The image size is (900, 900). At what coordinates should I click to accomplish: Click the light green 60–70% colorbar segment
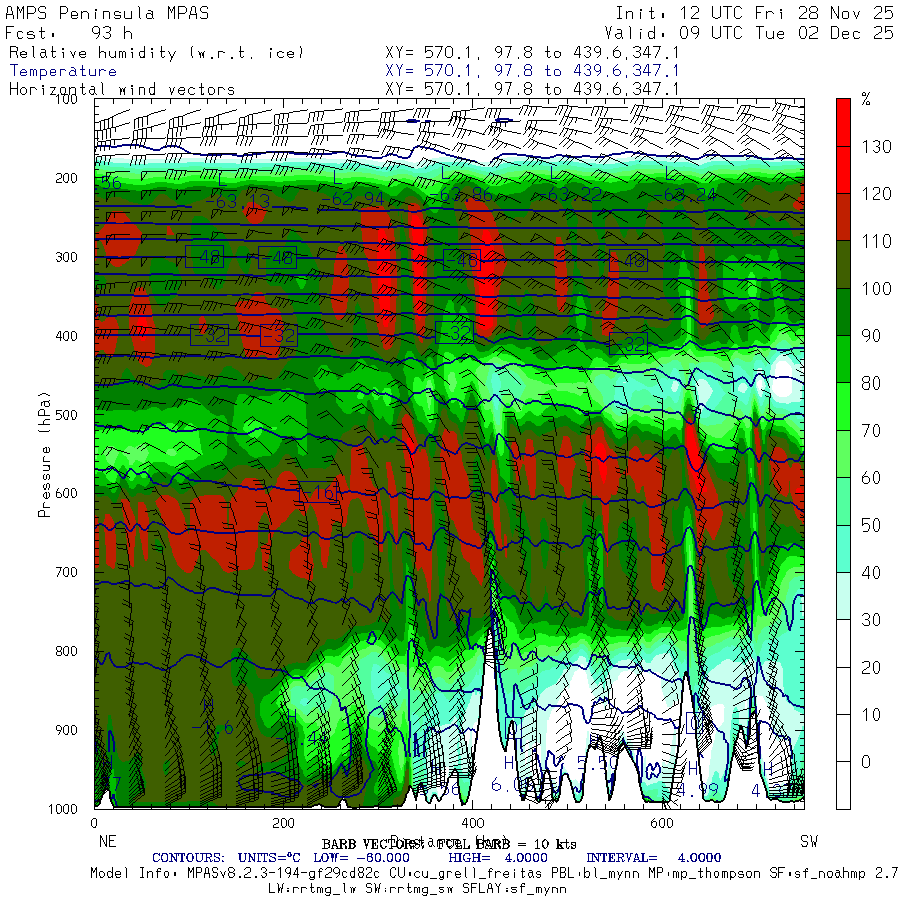pyautogui.click(x=843, y=454)
